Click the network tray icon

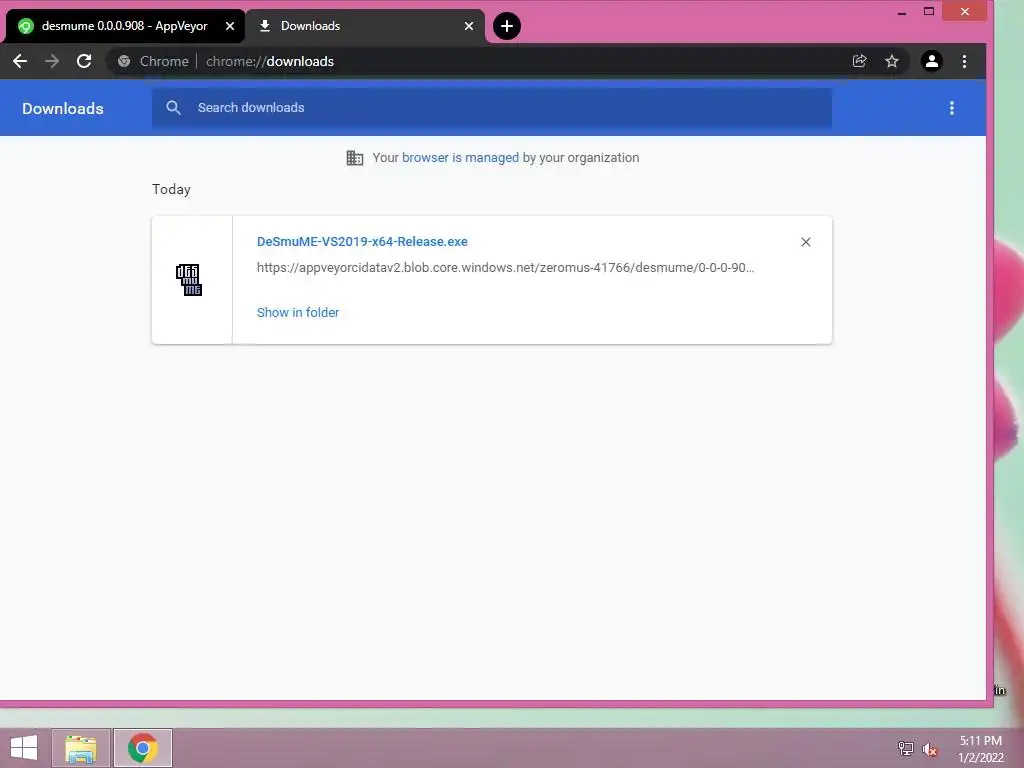905,748
